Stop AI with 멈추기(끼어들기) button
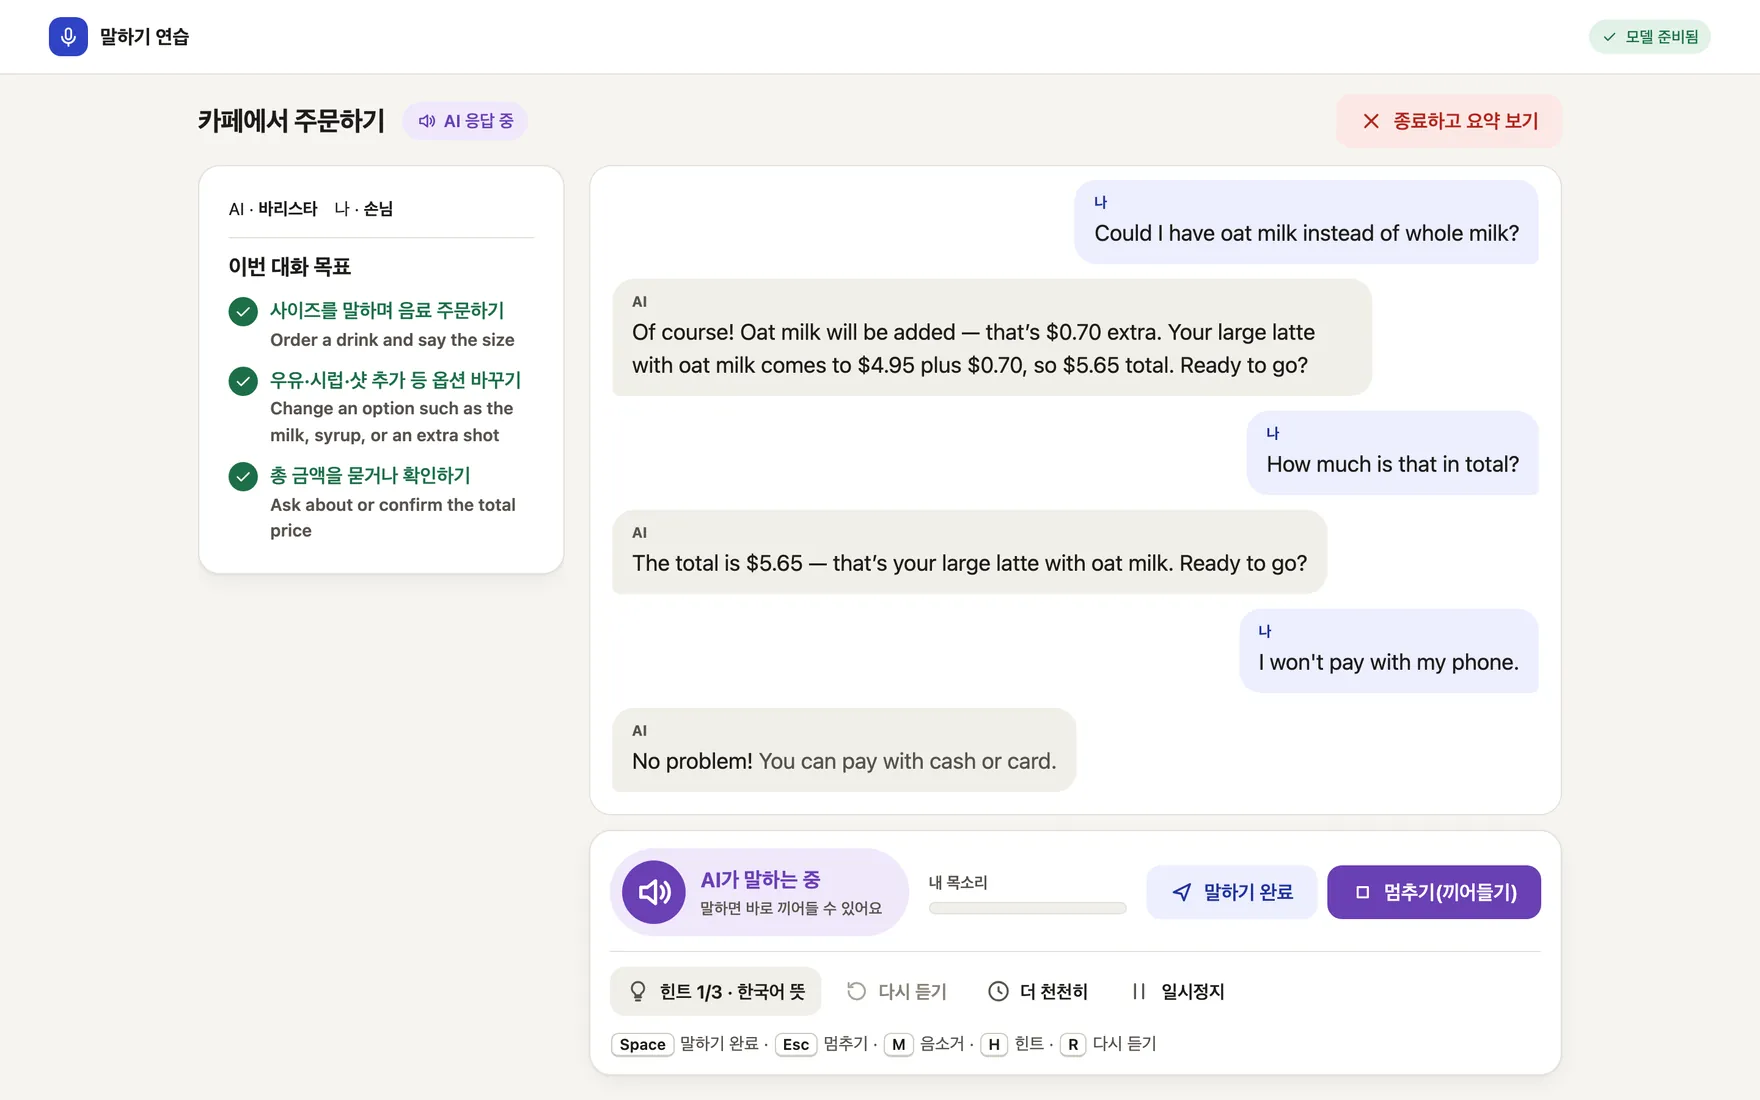This screenshot has height=1100, width=1760. [1433, 892]
